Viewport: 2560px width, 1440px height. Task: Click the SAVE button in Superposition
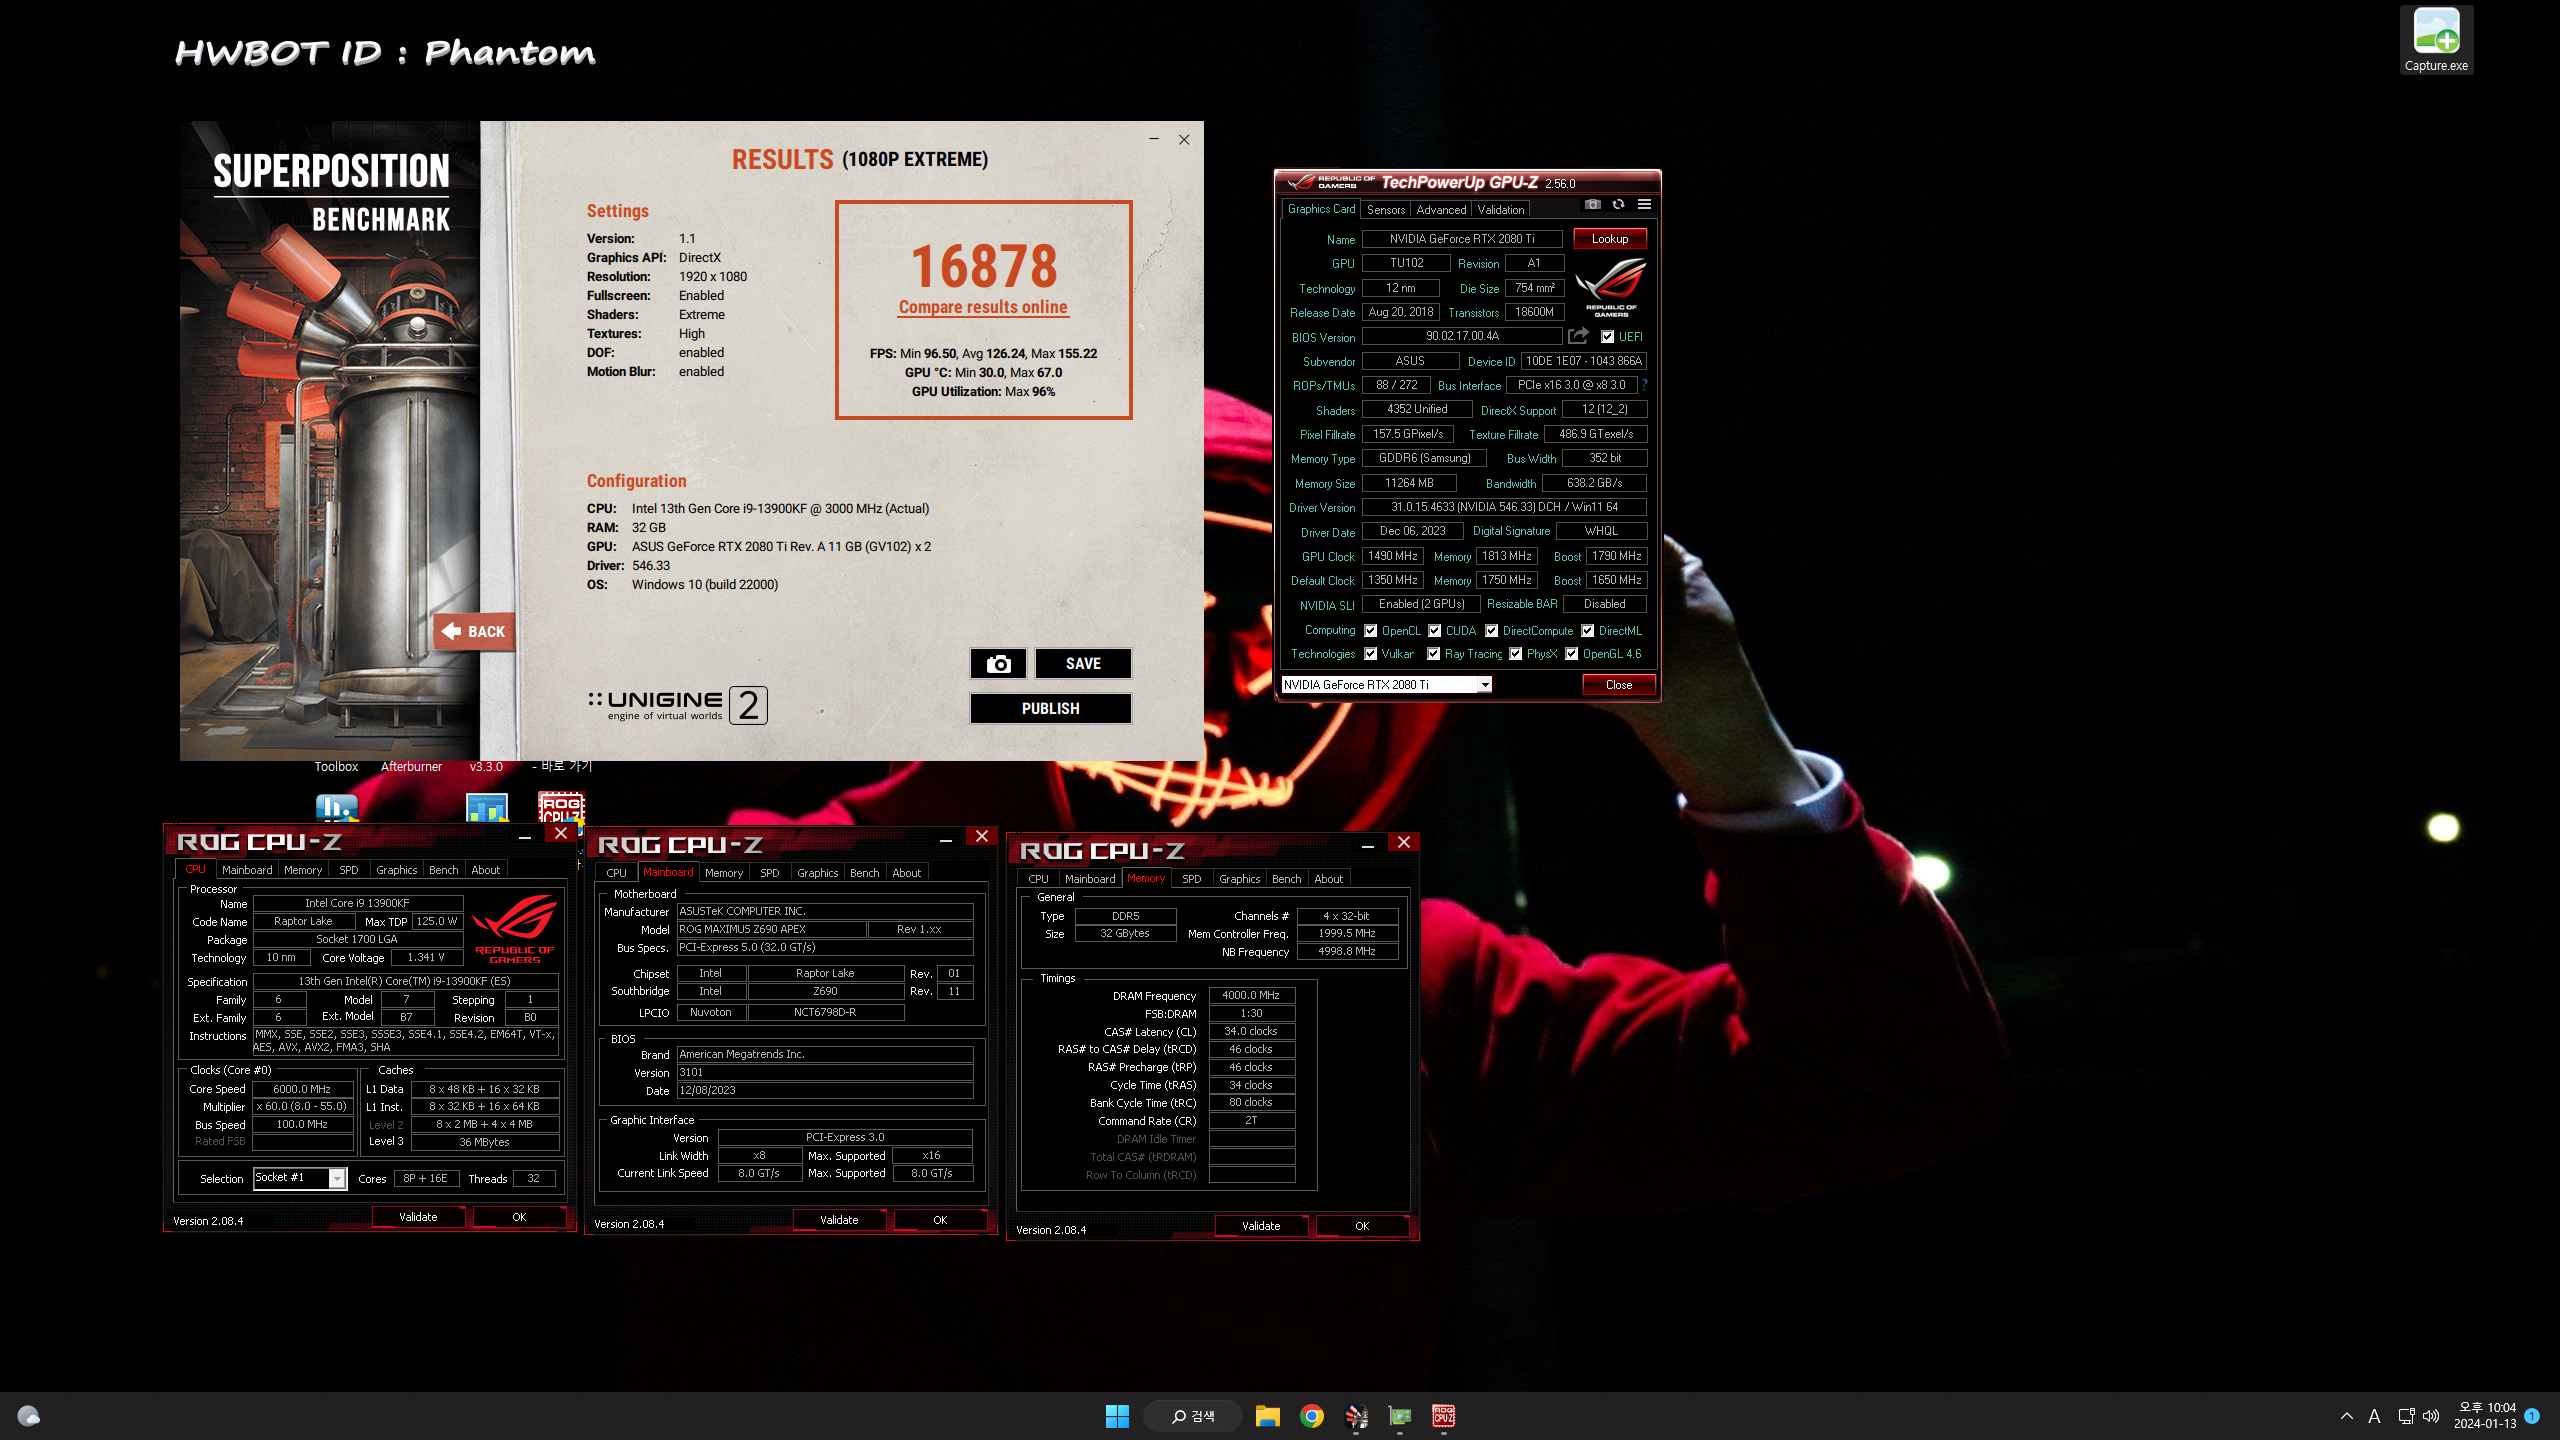pyautogui.click(x=1083, y=664)
